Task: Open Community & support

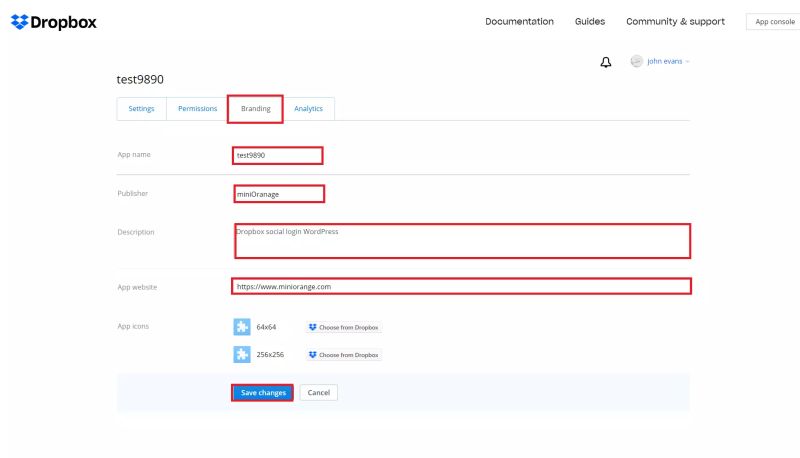Action: tap(676, 21)
